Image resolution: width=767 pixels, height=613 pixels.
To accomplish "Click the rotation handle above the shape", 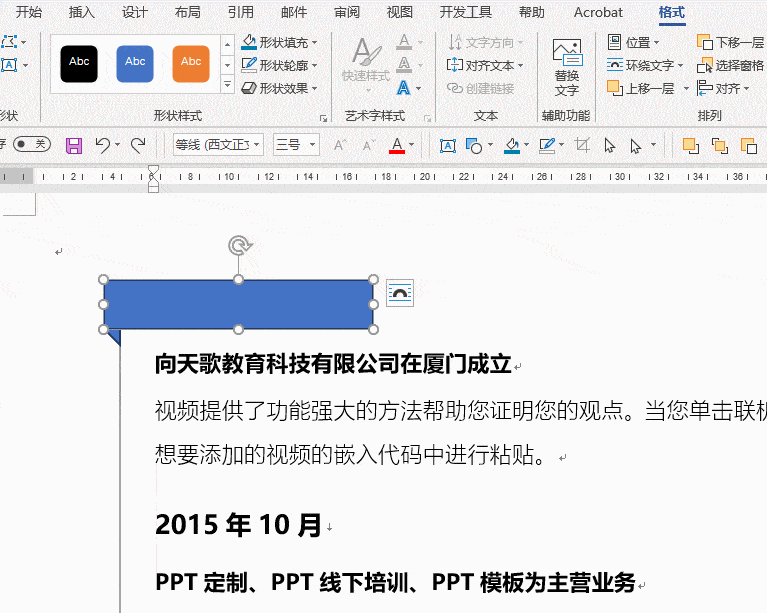I will 240,246.
